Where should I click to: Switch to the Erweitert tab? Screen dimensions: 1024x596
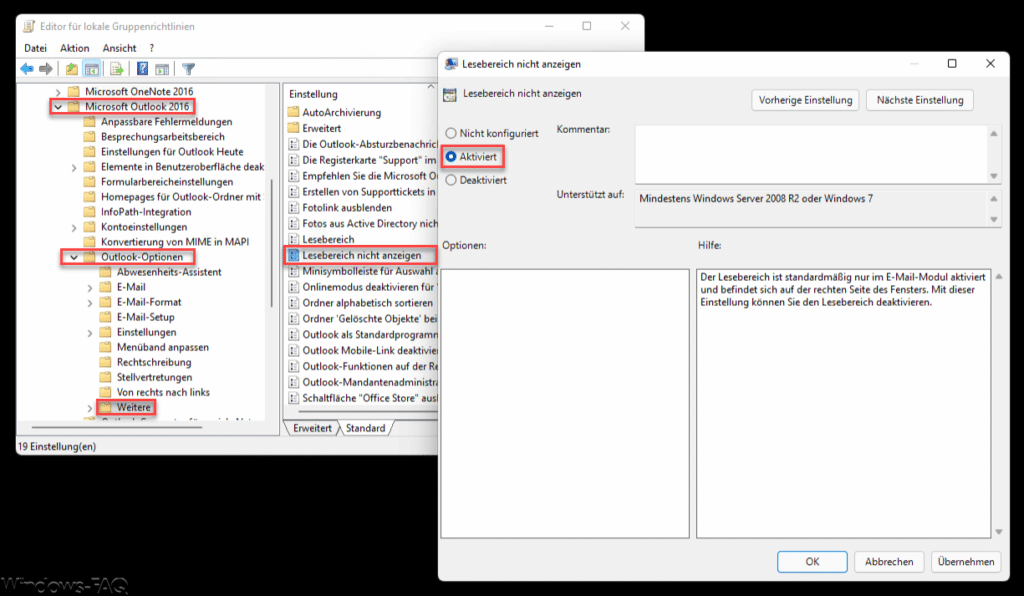[x=312, y=428]
